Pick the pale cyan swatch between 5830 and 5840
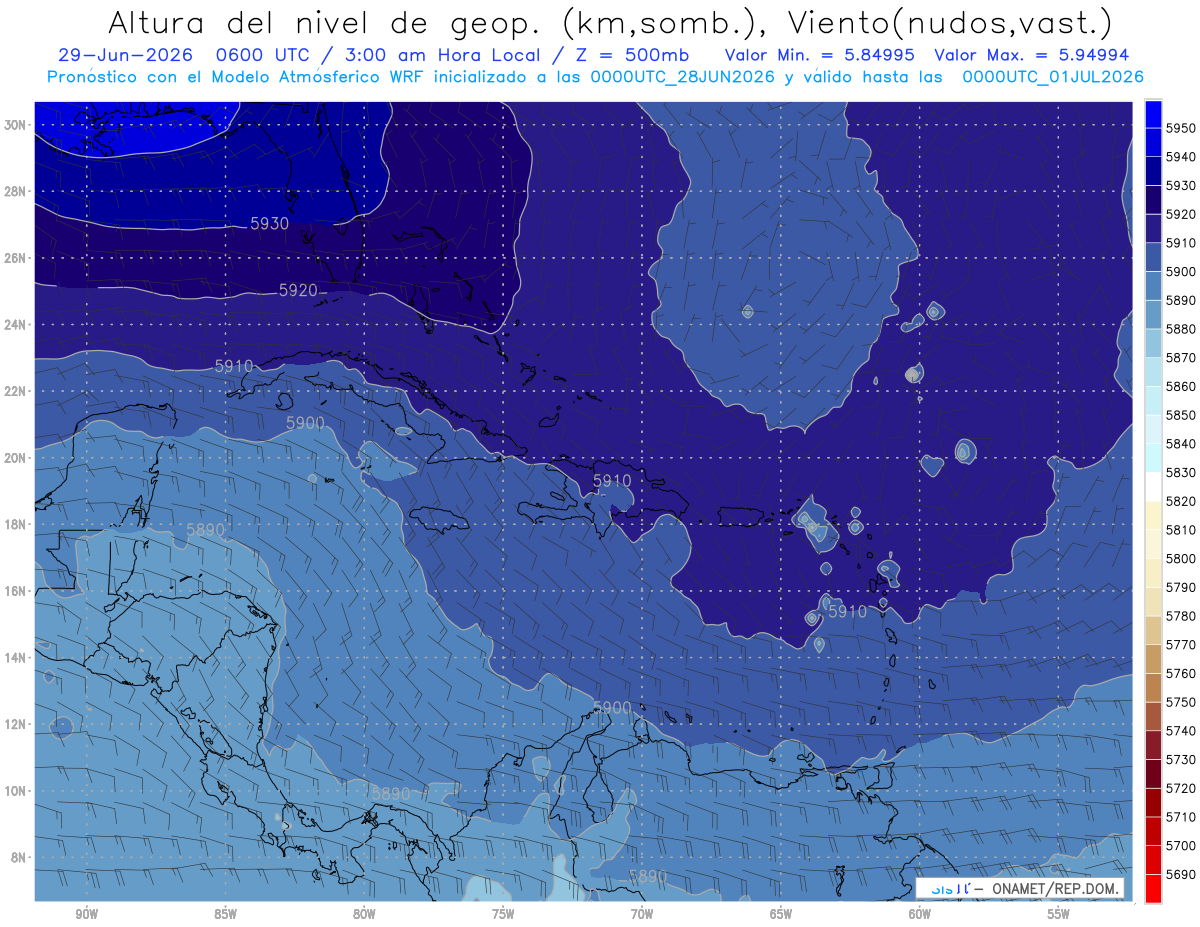This screenshot has width=1200, height=927. coord(1153,458)
